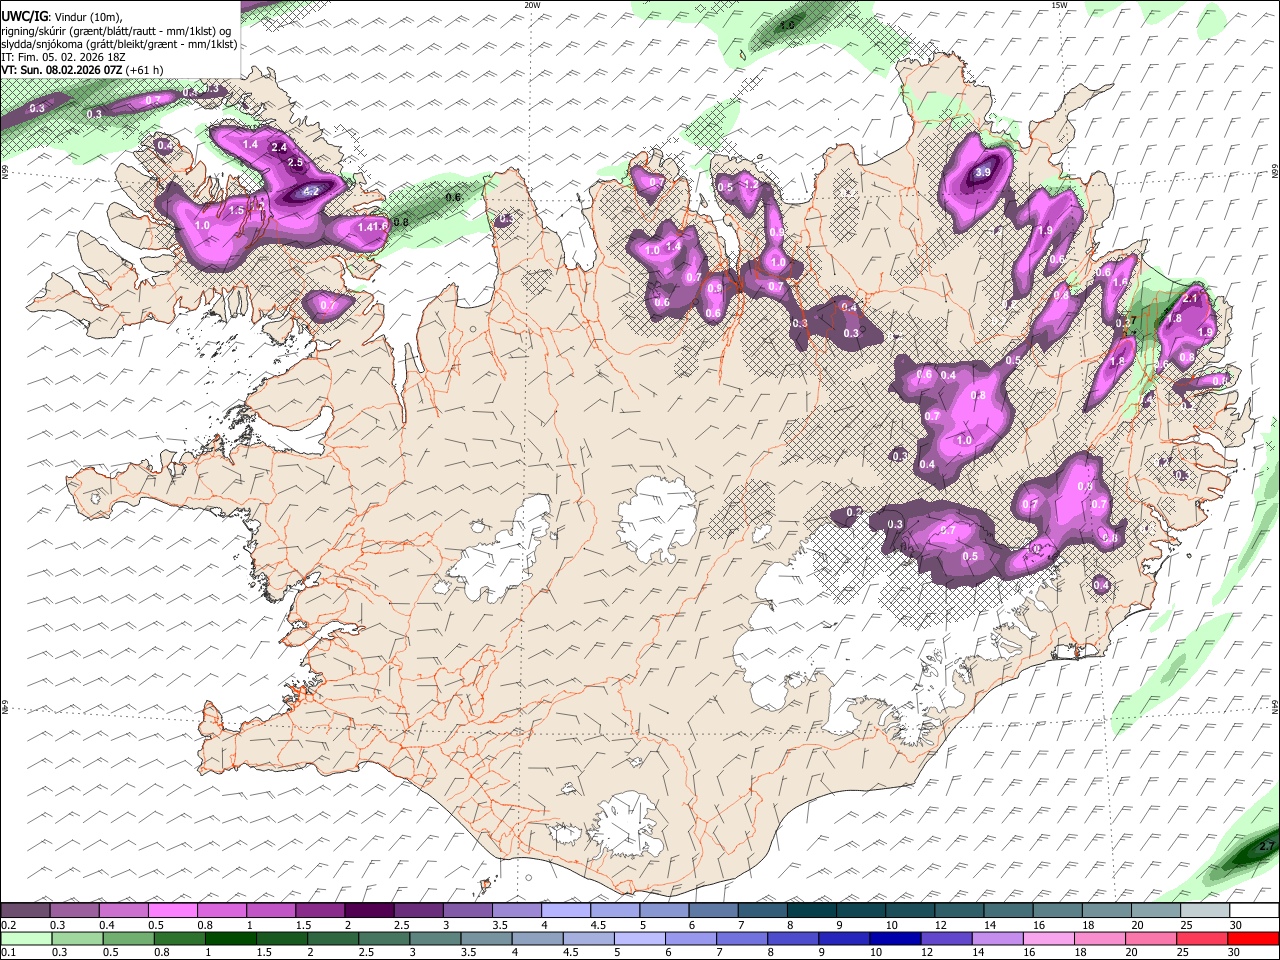Screen dimensions: 1280x960
Task: Click the bright red swatch after 30
Action: click(x=1254, y=938)
